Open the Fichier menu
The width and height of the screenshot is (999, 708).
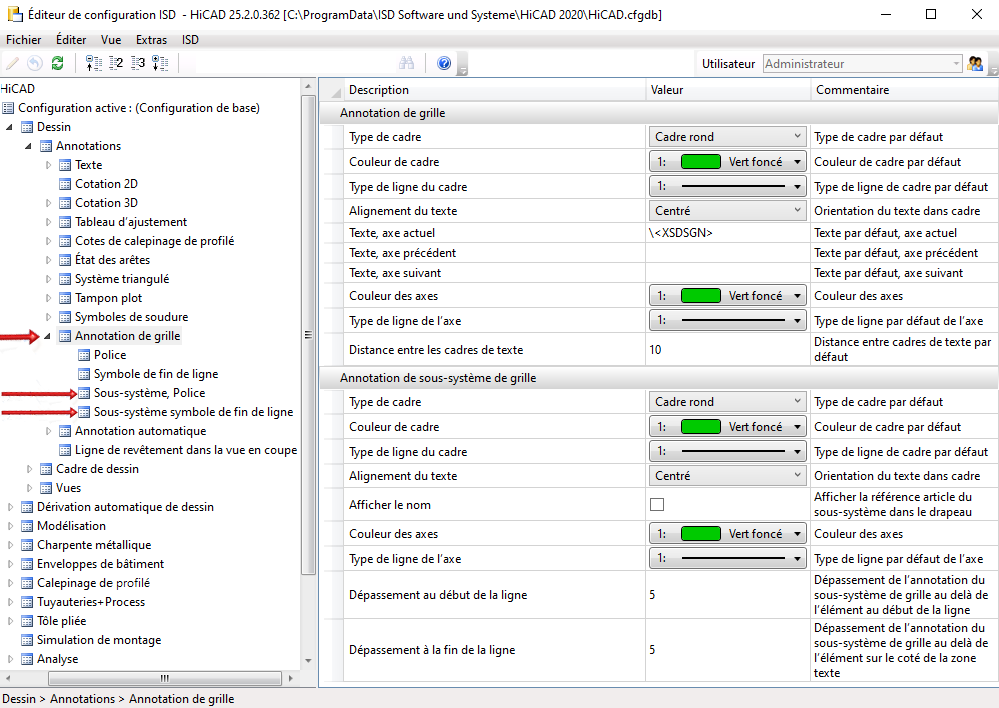(24, 40)
